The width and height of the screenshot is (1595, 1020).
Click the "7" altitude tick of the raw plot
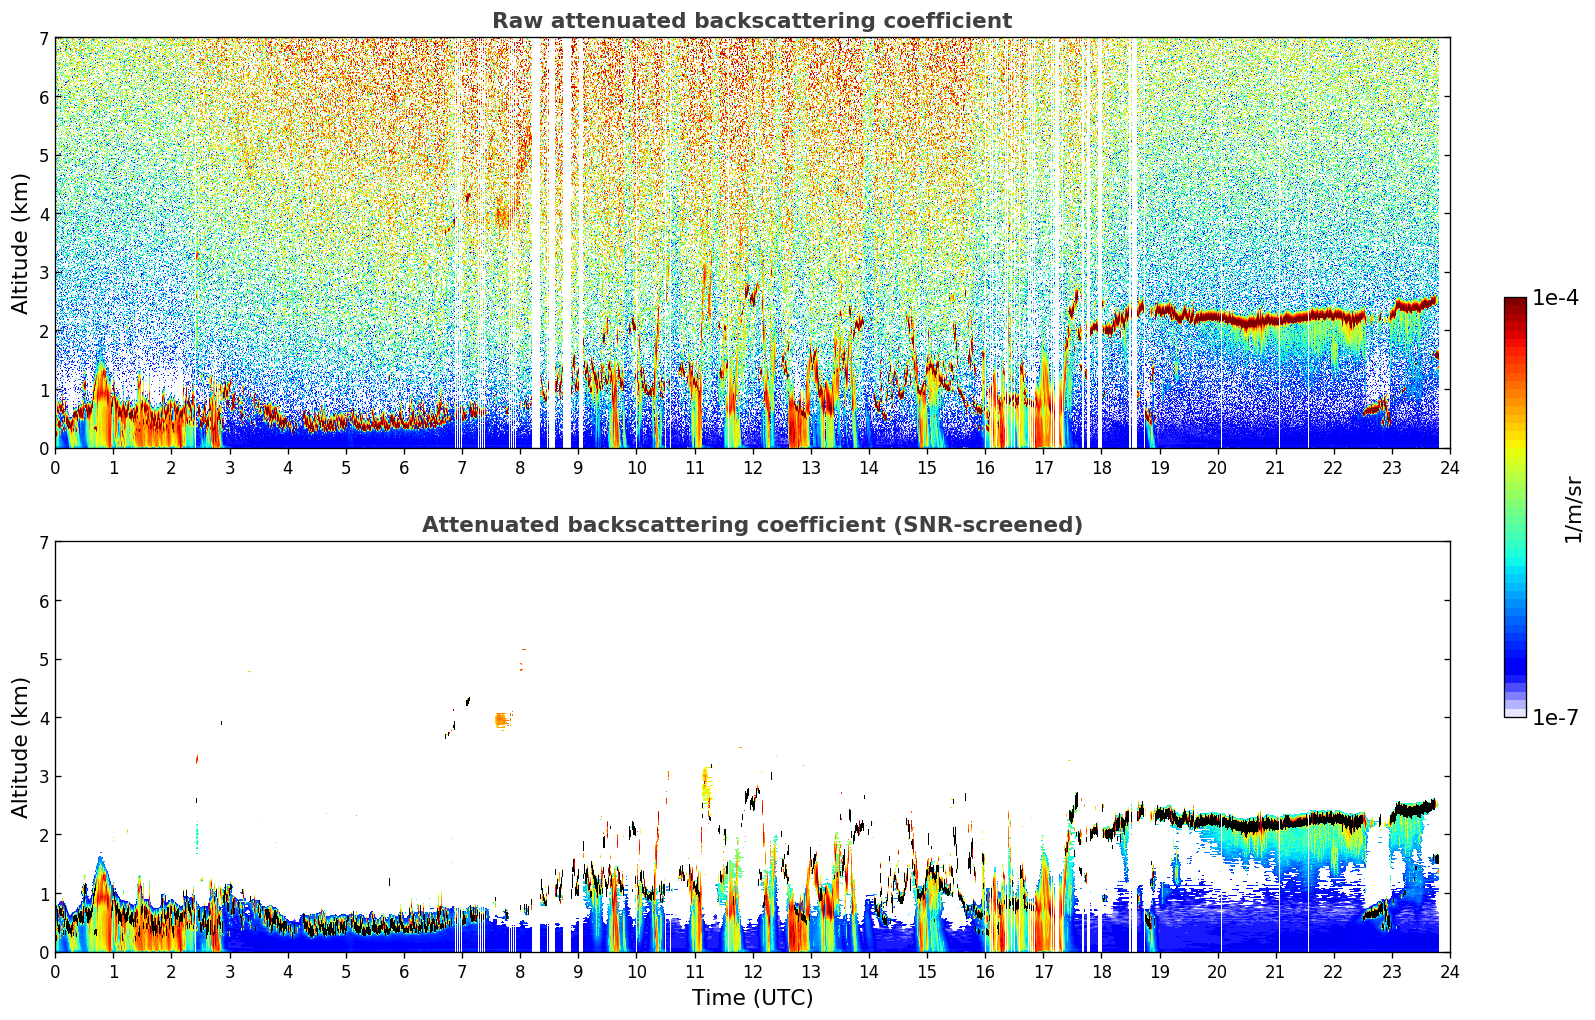[44, 38]
